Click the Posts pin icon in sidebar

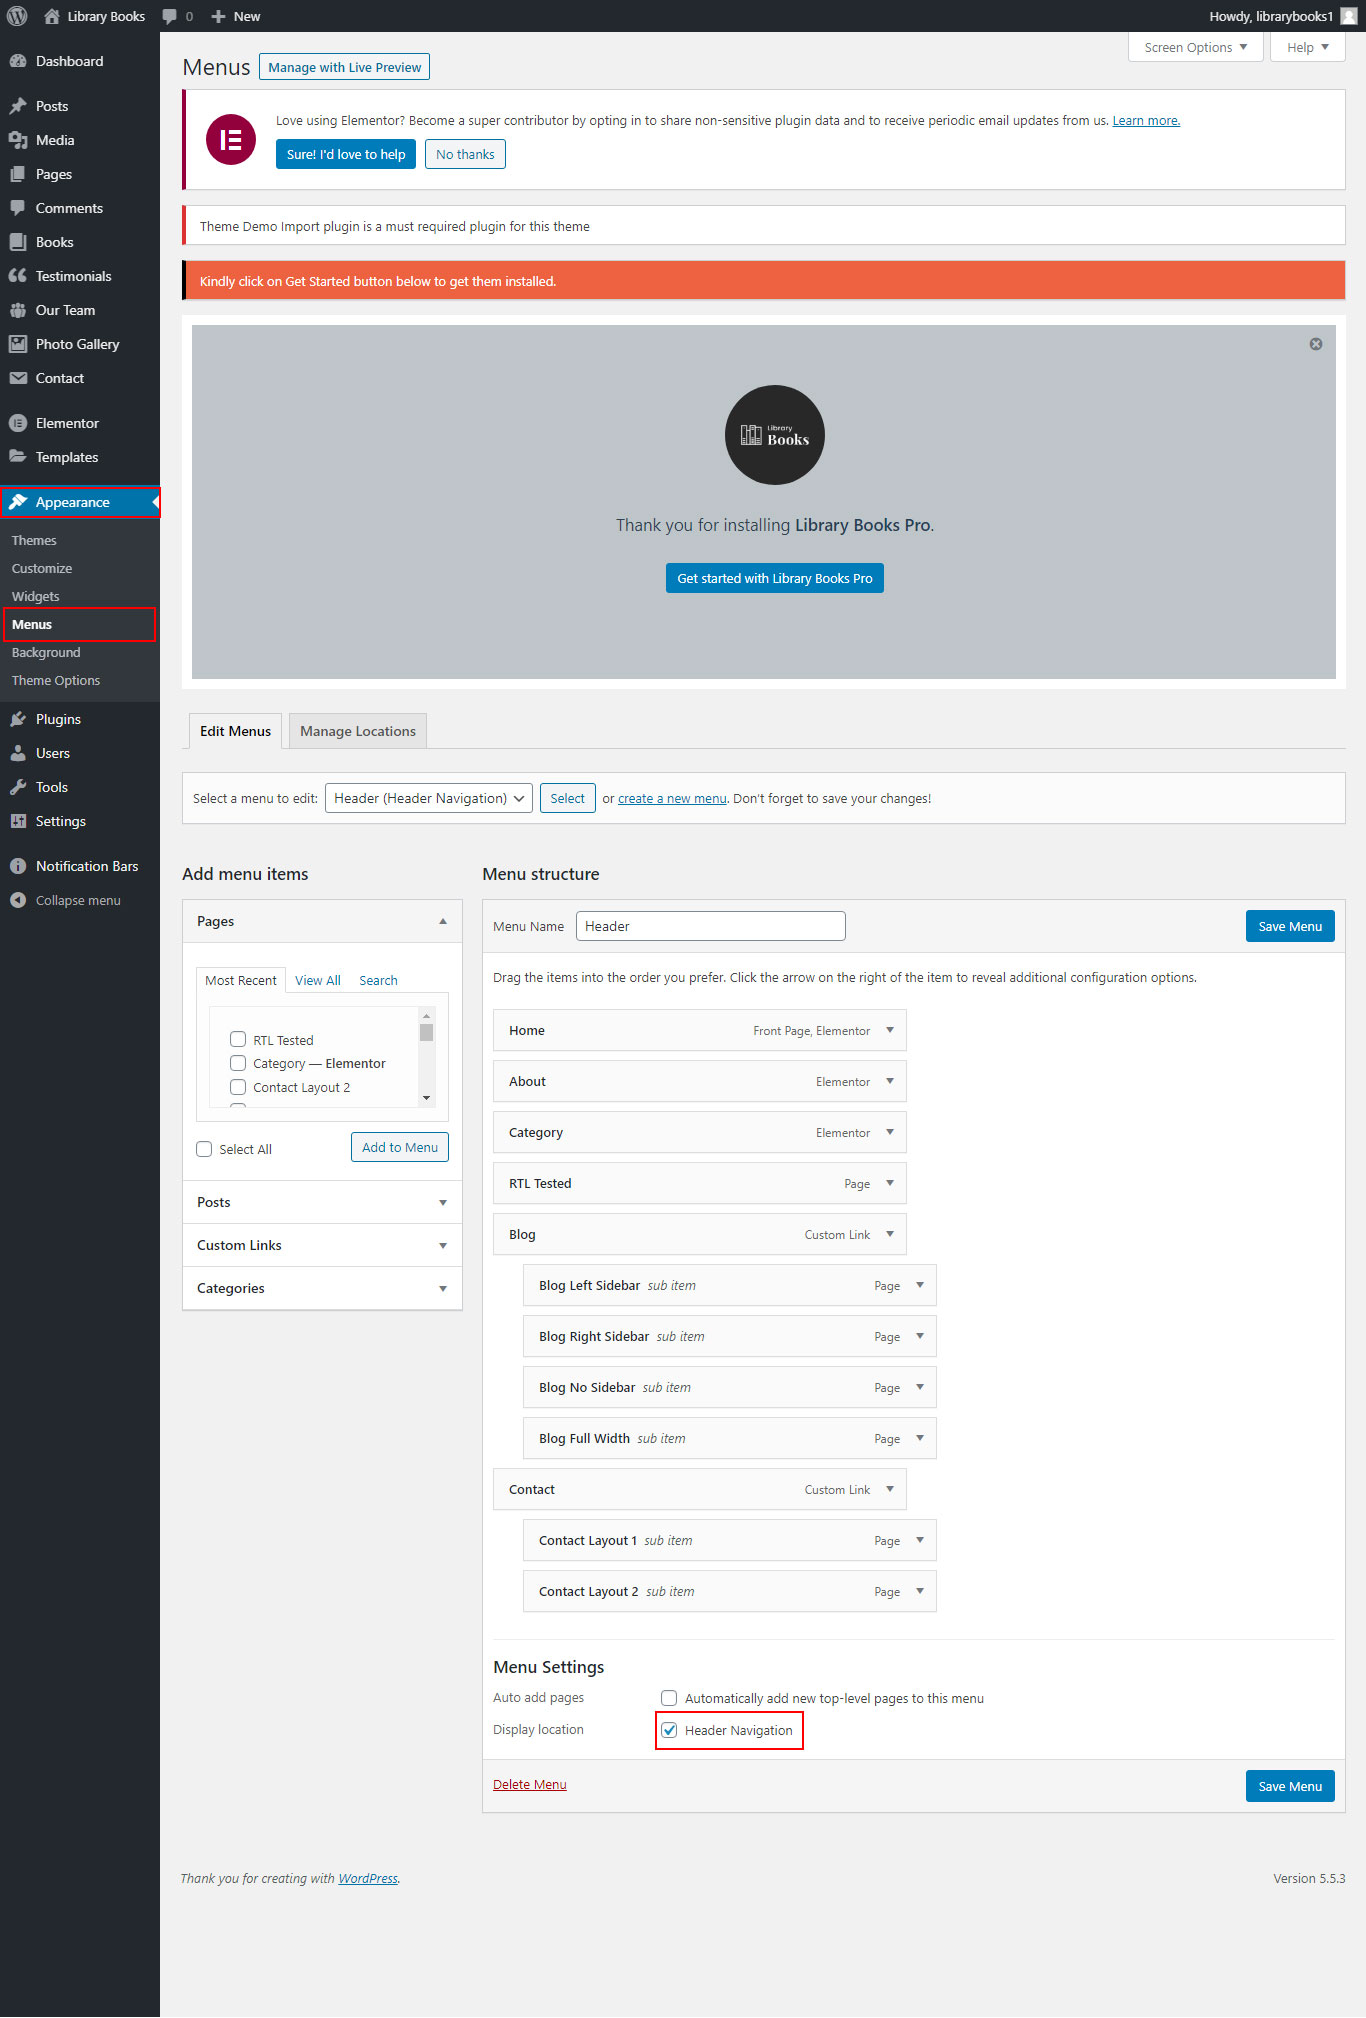click(x=18, y=106)
